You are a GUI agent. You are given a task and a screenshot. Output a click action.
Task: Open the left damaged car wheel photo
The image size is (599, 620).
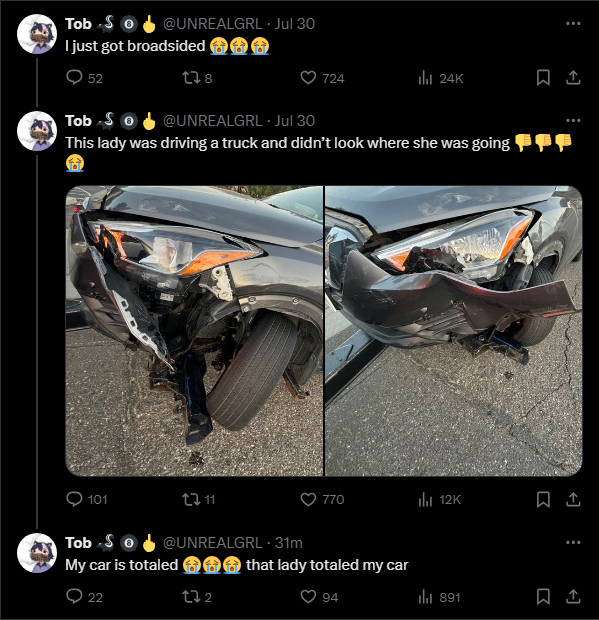(194, 331)
